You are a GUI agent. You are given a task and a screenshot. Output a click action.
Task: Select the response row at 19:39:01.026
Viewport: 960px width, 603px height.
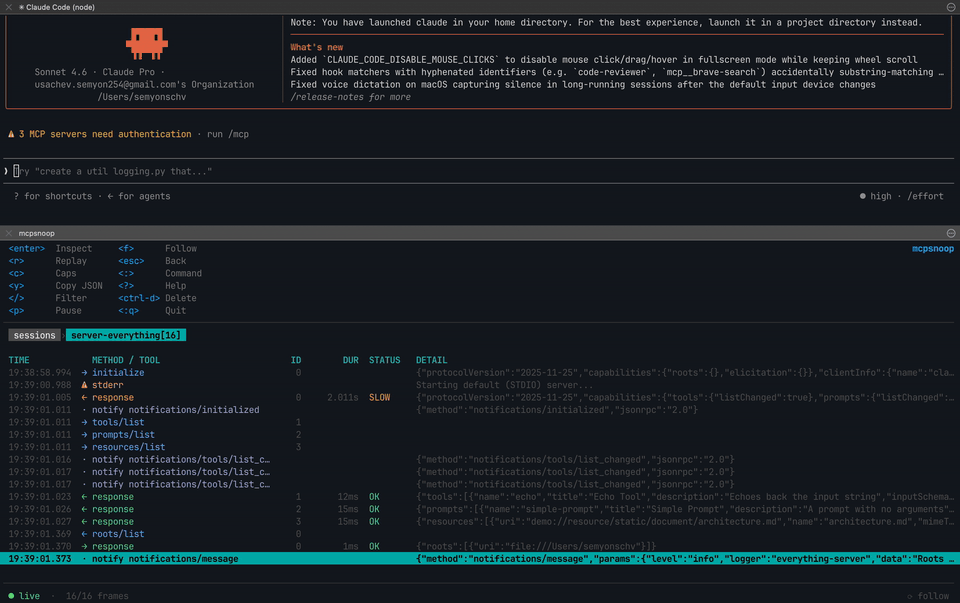click(x=480, y=509)
